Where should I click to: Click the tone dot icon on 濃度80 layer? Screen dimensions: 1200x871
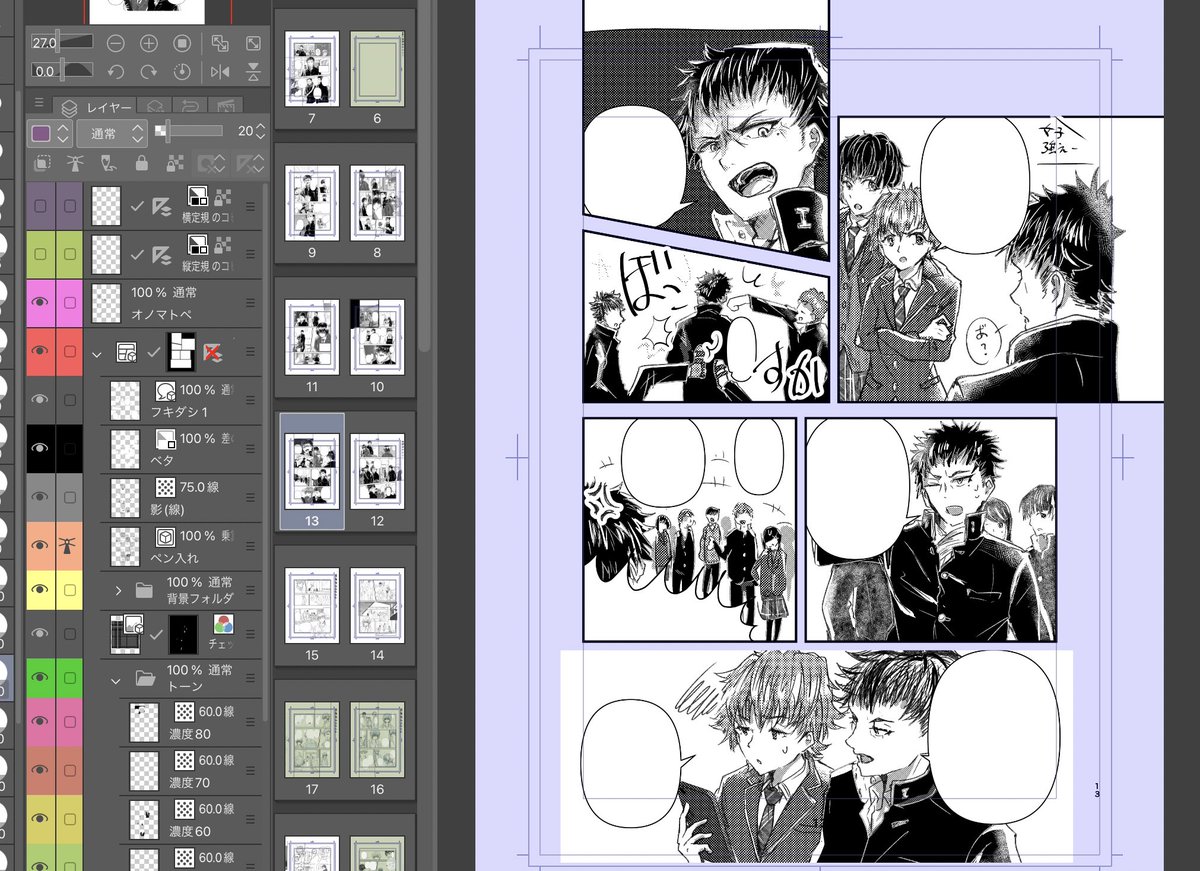(x=185, y=712)
